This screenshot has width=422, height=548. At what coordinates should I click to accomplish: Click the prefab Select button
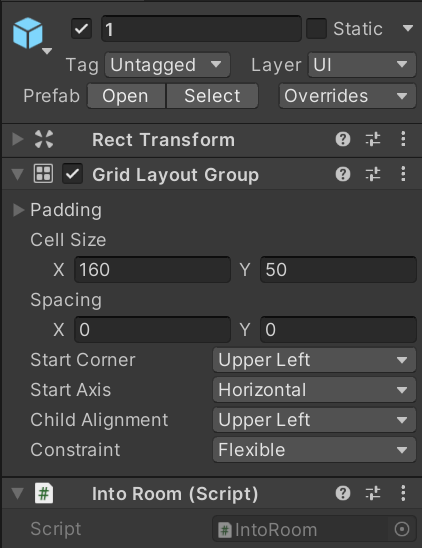212,96
